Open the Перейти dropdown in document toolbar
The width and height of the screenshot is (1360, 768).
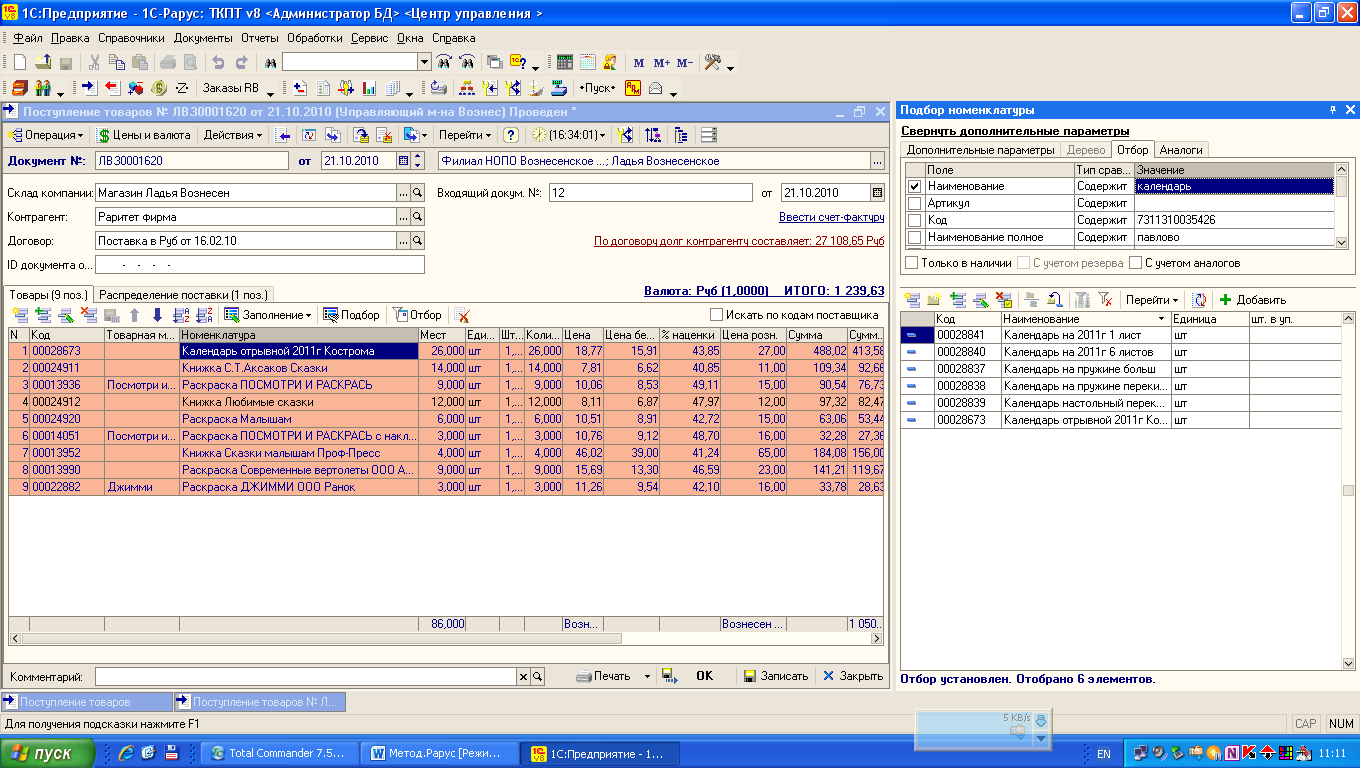[465, 135]
